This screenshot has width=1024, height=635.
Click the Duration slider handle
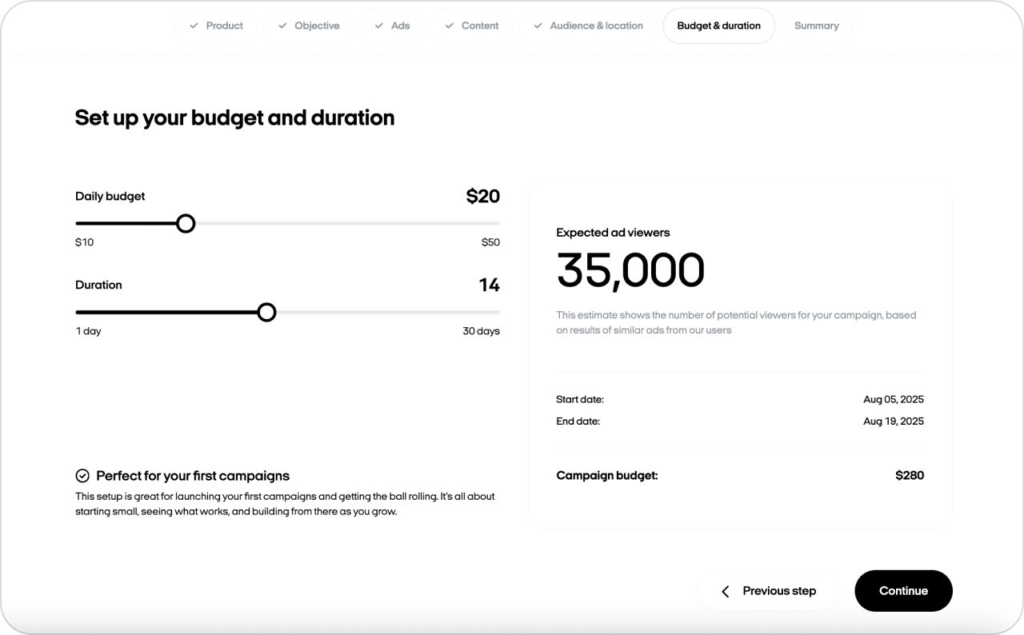click(x=267, y=312)
